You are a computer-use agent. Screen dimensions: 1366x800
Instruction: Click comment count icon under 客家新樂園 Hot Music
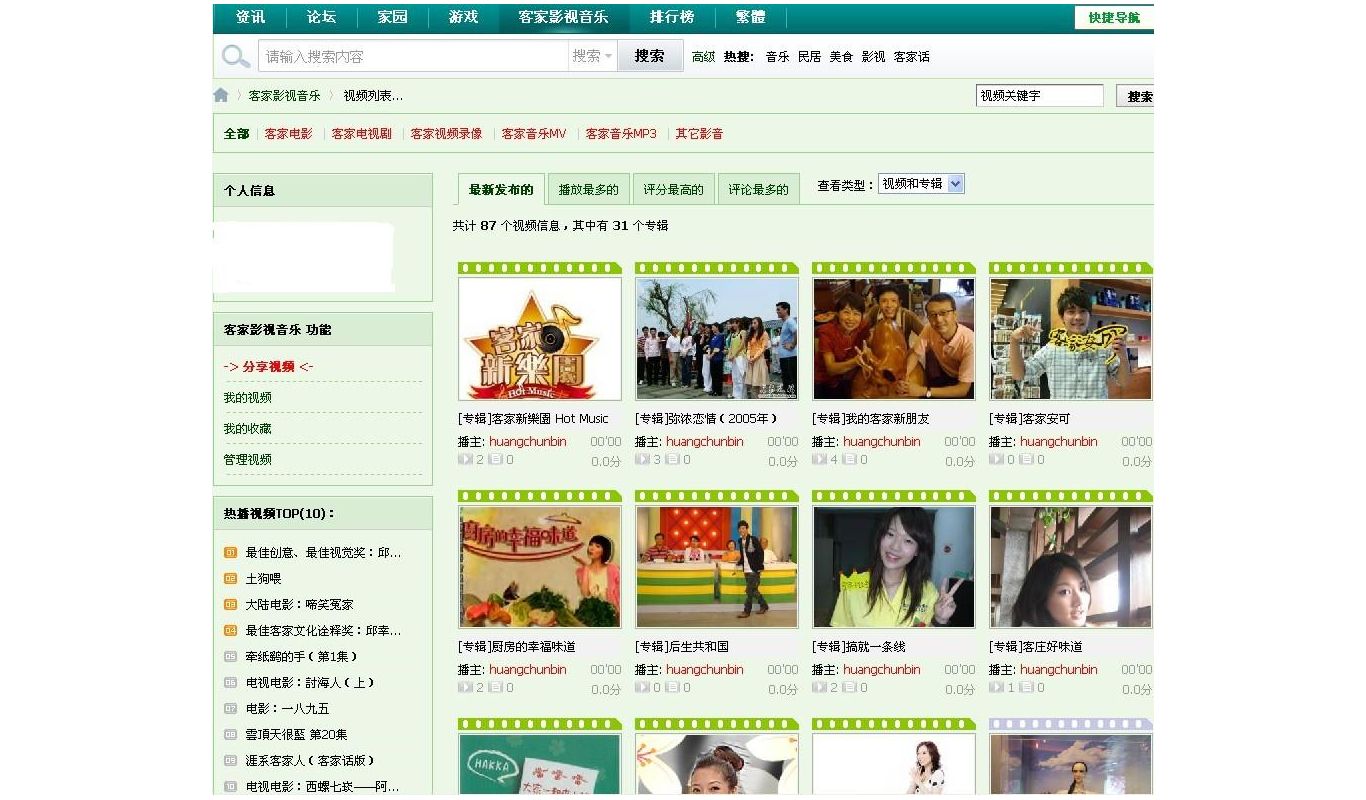(x=495, y=459)
